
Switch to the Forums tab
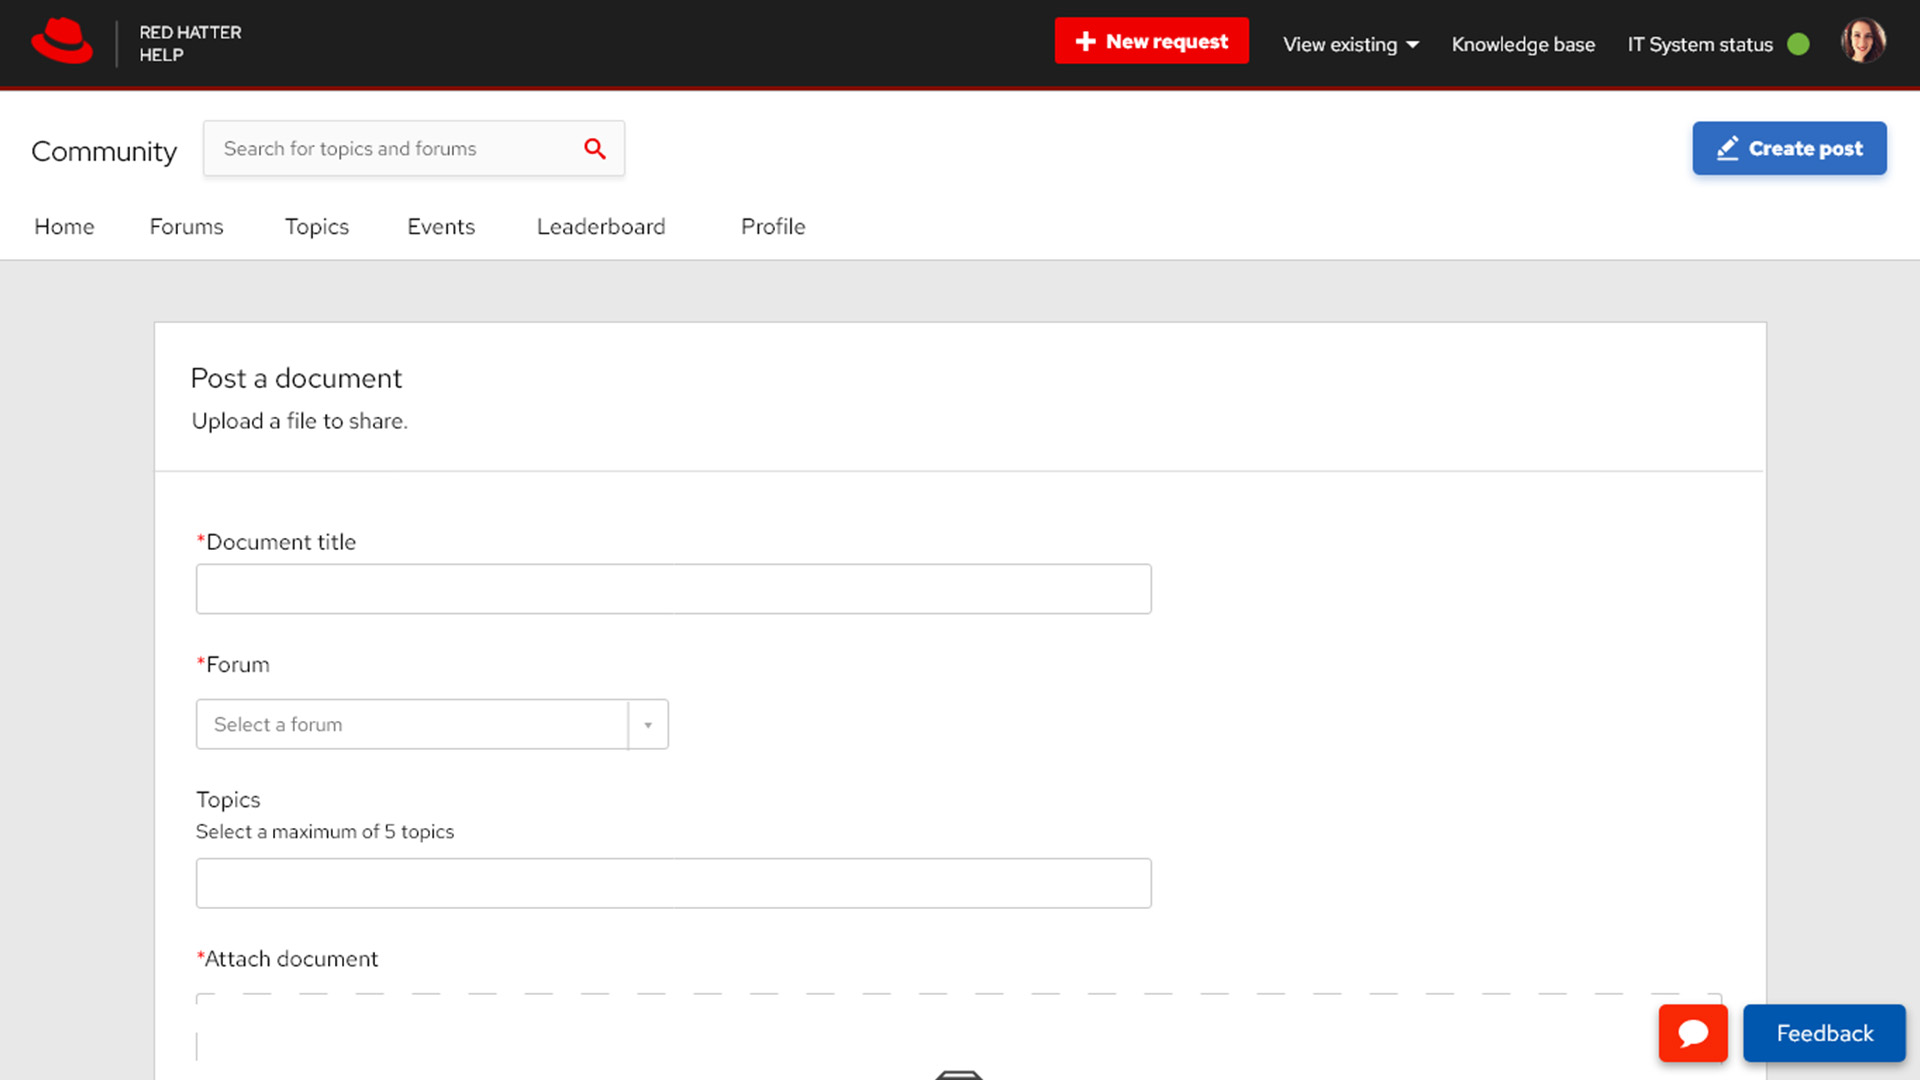point(186,227)
